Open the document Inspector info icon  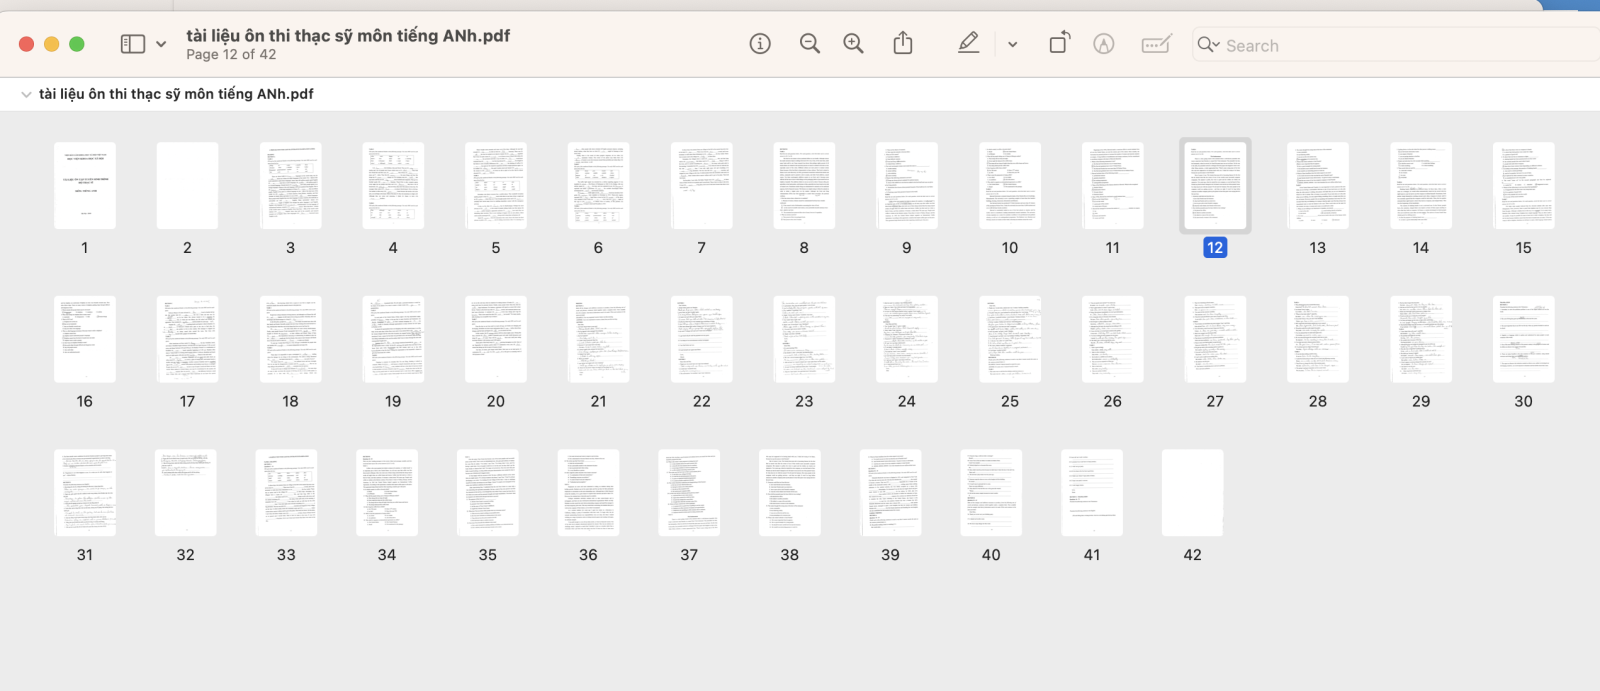760,44
